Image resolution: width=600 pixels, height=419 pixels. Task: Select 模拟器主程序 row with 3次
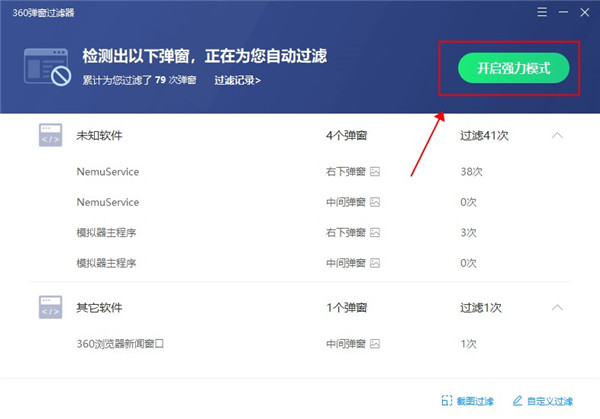300,232
